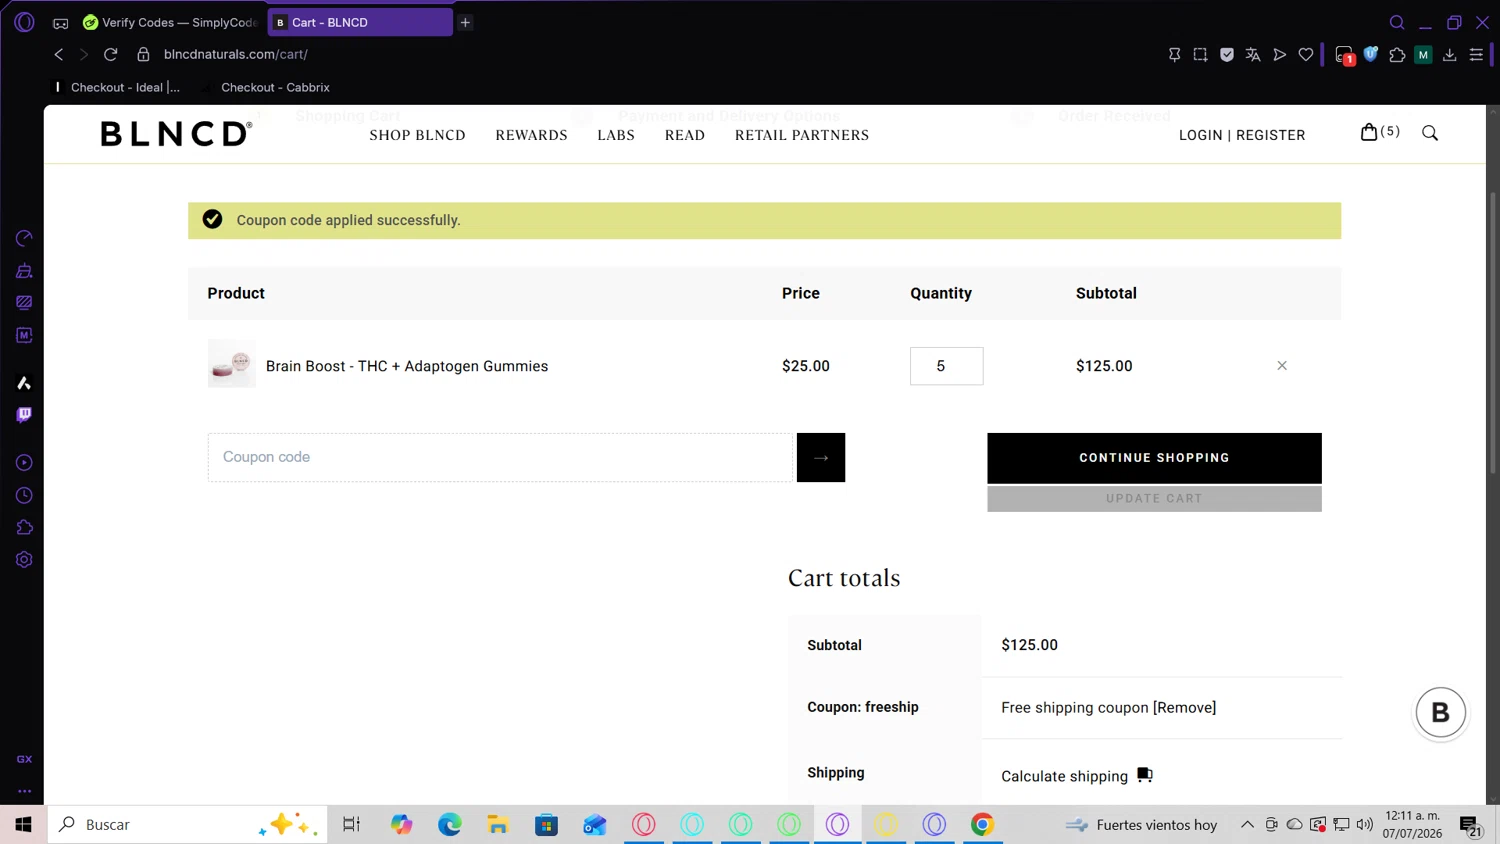The width and height of the screenshot is (1500, 844).
Task: Expand Calculate shipping option
Action: click(x=1076, y=776)
